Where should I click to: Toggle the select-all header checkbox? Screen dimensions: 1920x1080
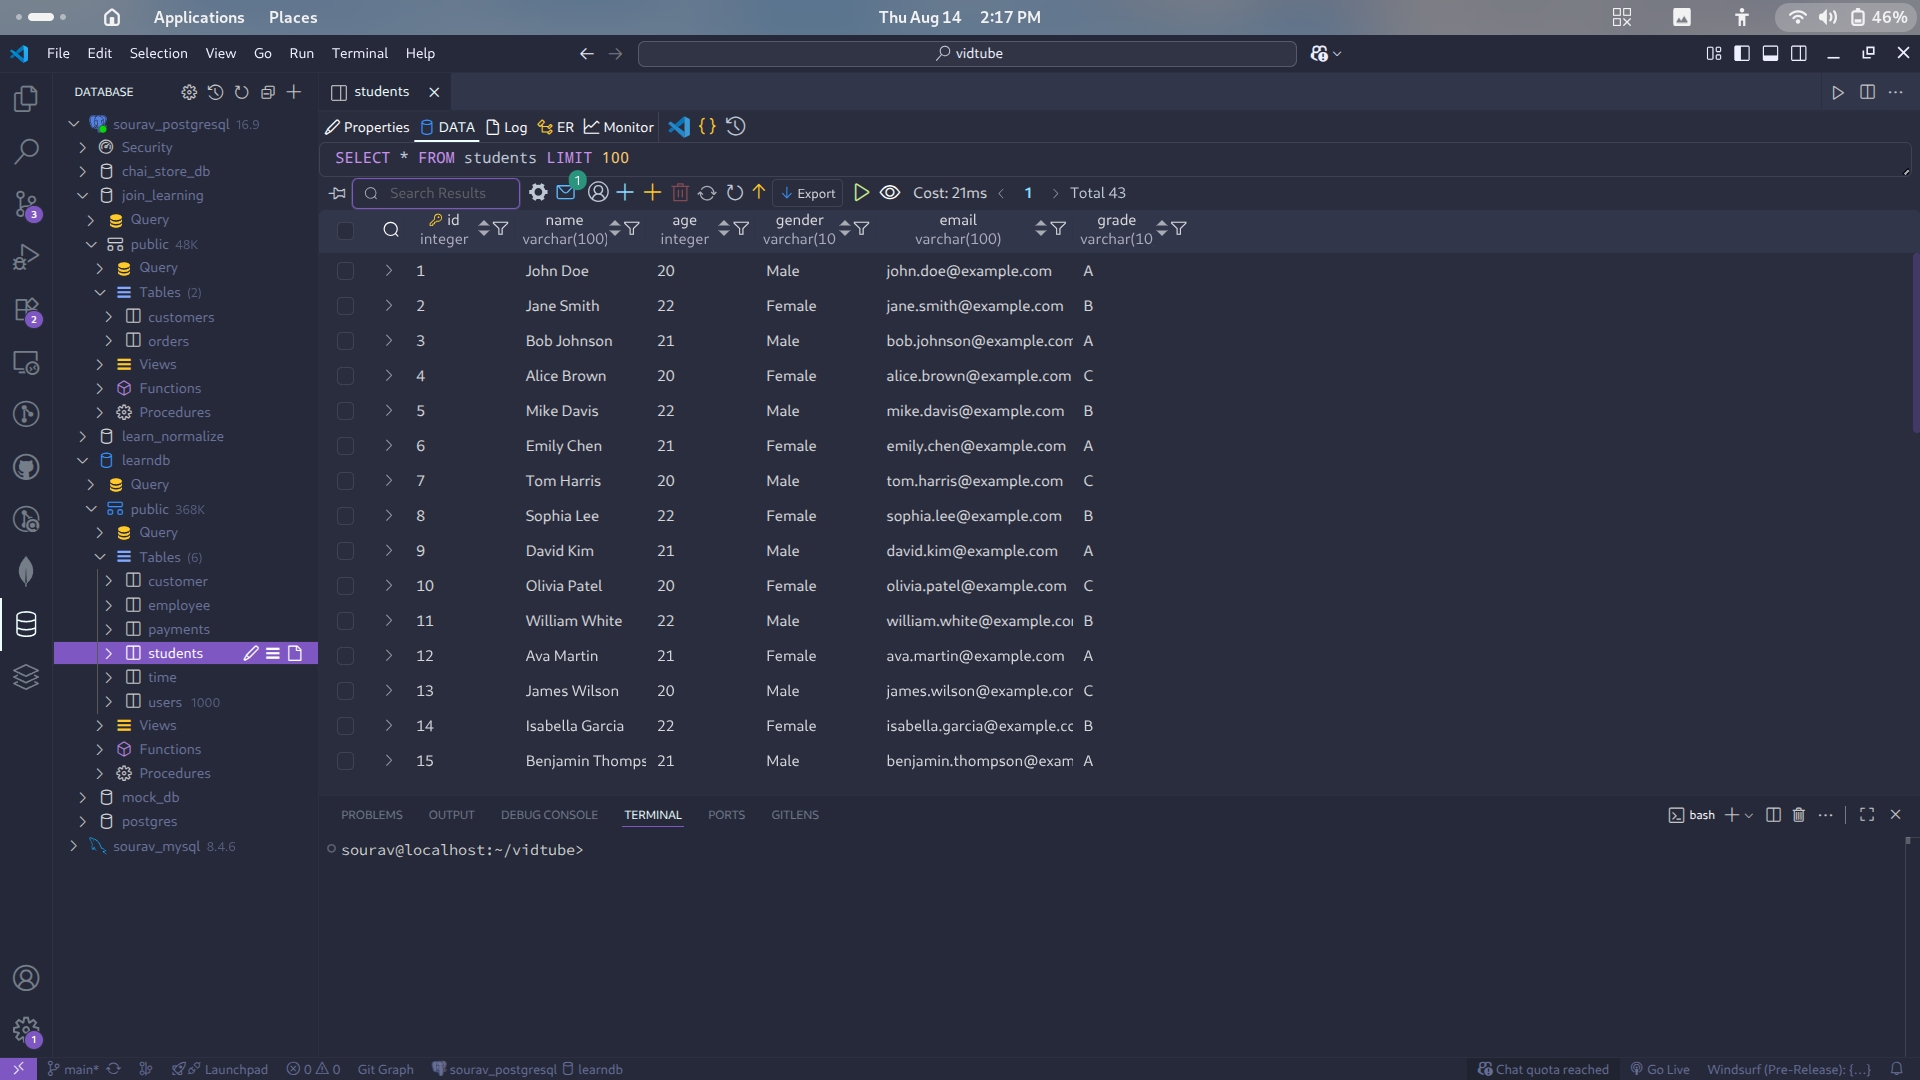(345, 230)
